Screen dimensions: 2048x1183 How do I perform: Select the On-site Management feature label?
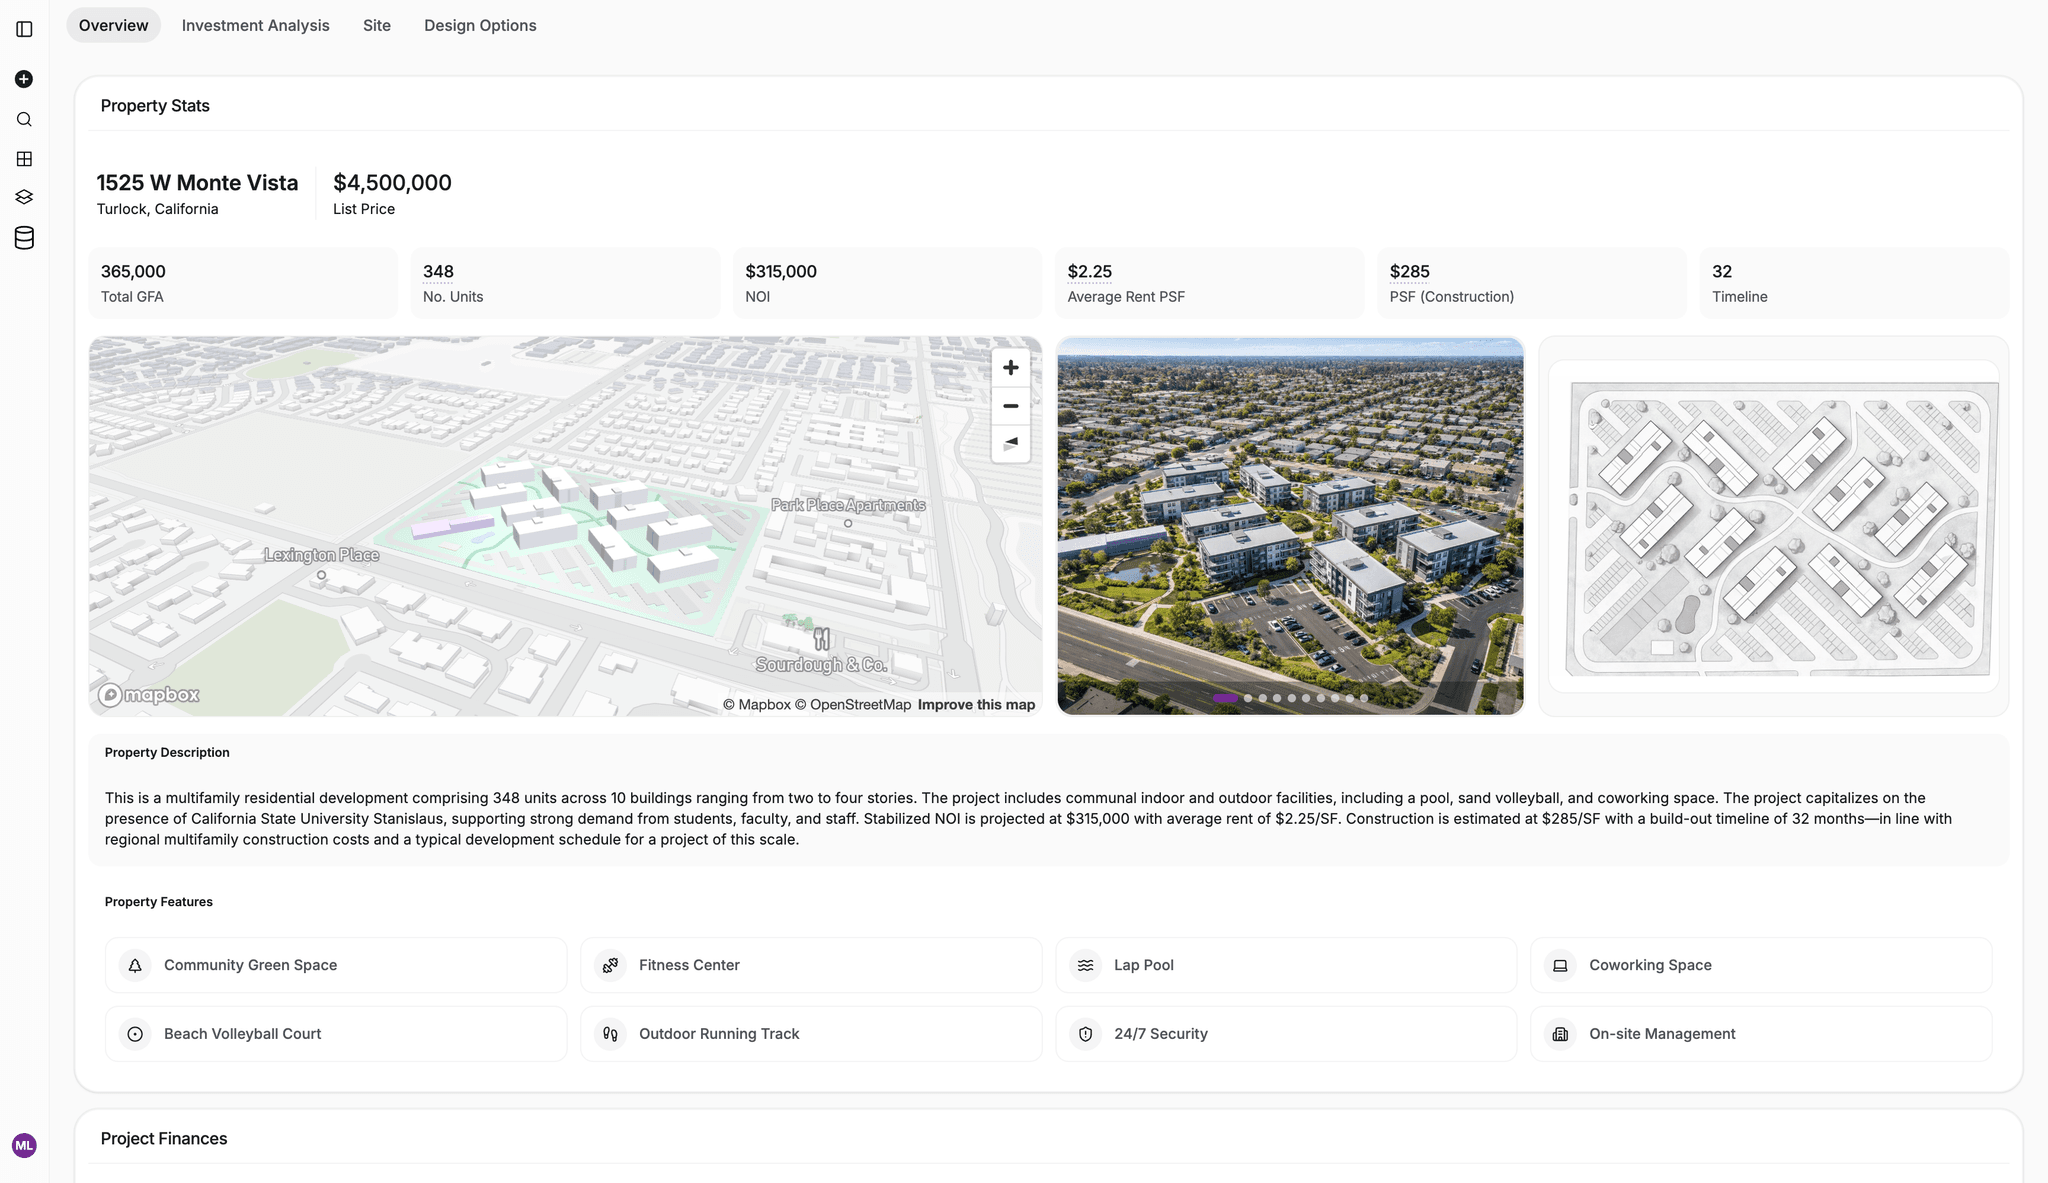pos(1662,1034)
